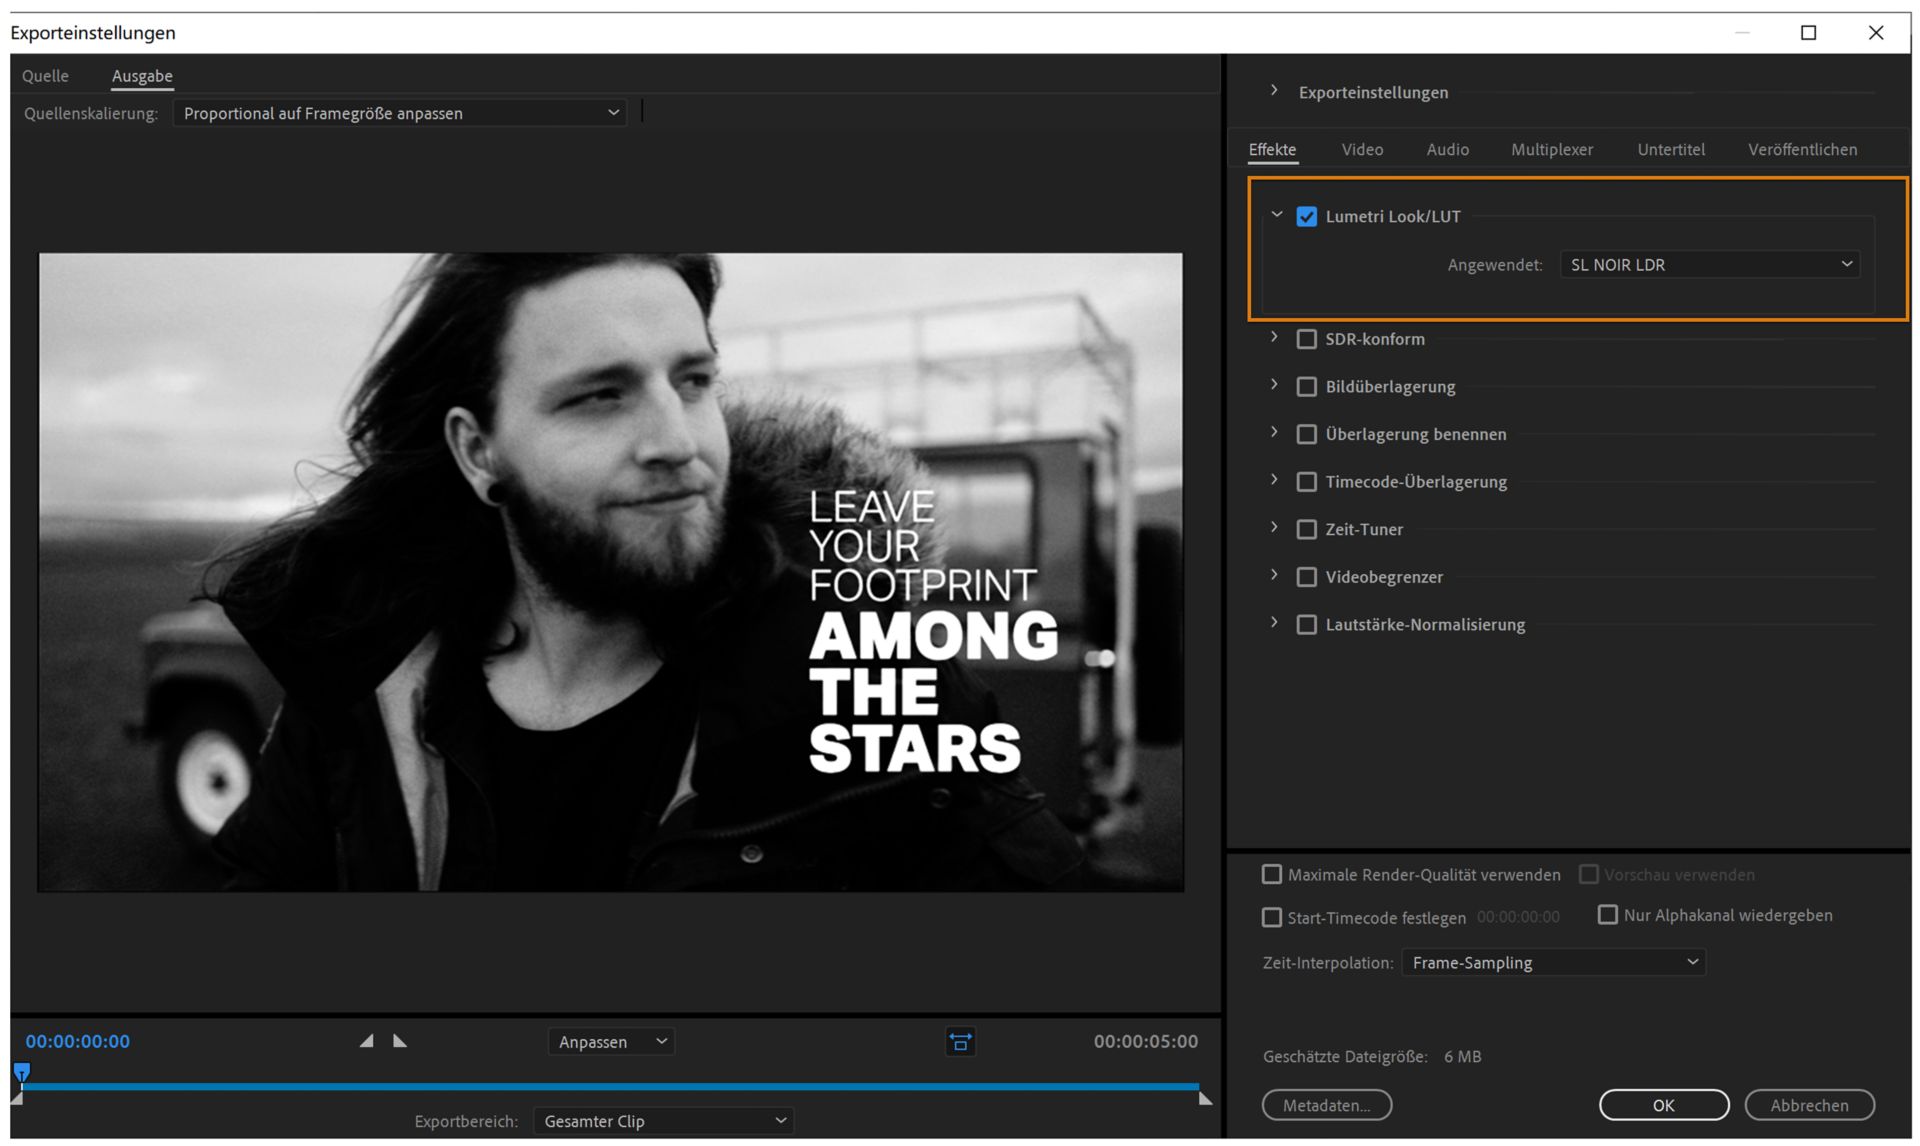Expand the top Exporteinstellungen section

(1274, 91)
